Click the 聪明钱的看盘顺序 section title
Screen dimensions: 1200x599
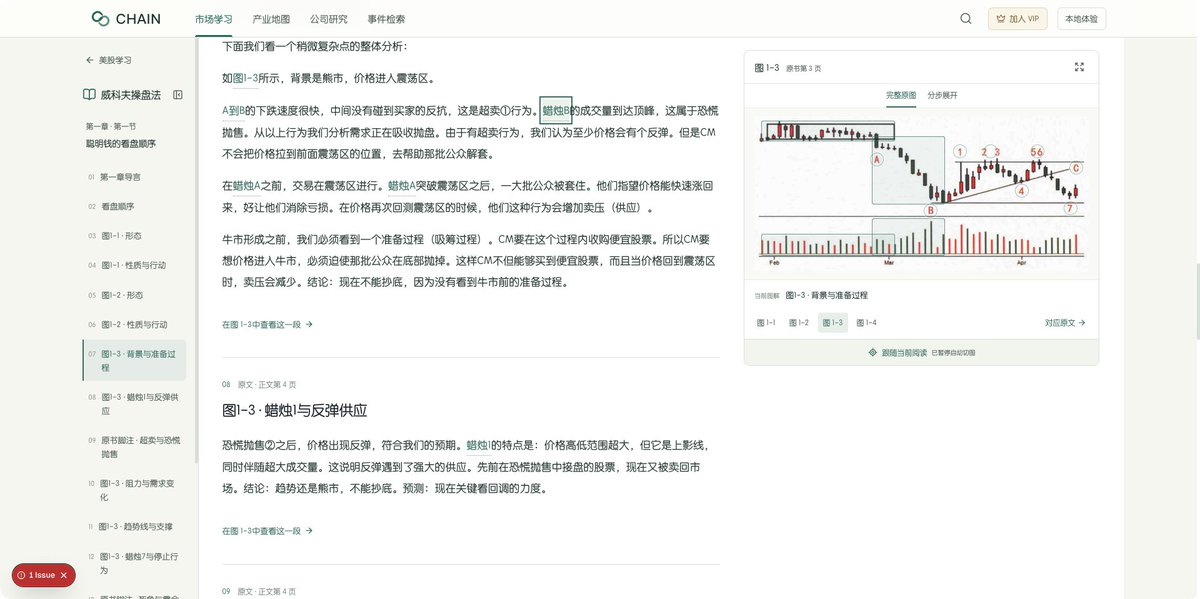click(121, 144)
